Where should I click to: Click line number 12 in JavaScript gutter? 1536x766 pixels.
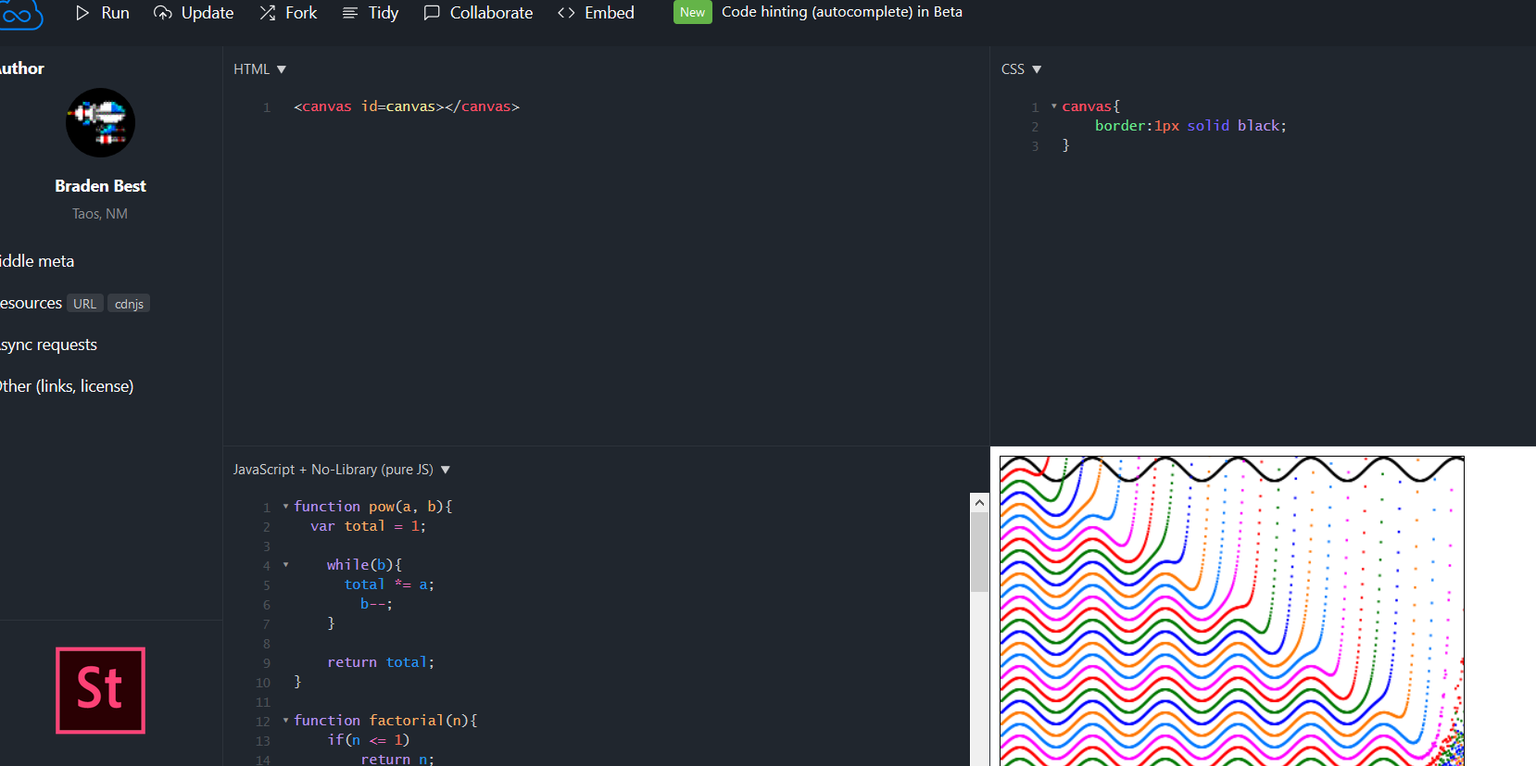pos(263,721)
